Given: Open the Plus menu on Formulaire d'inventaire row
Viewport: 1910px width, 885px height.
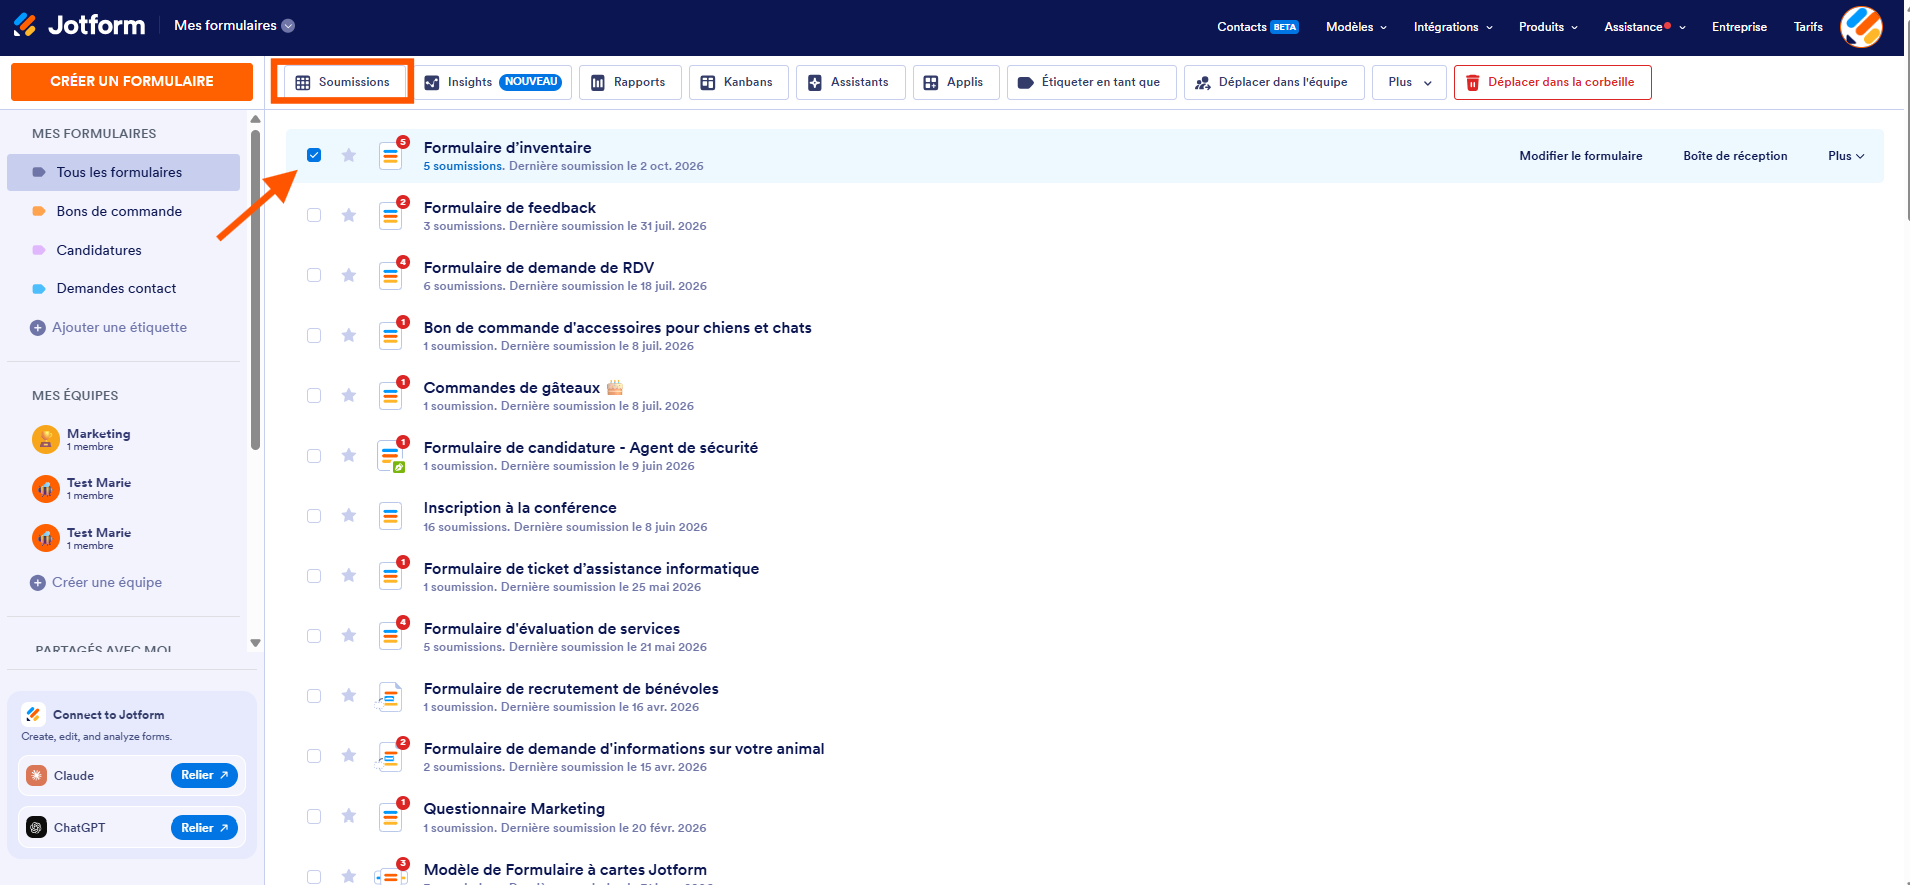Looking at the screenshot, I should (1846, 156).
